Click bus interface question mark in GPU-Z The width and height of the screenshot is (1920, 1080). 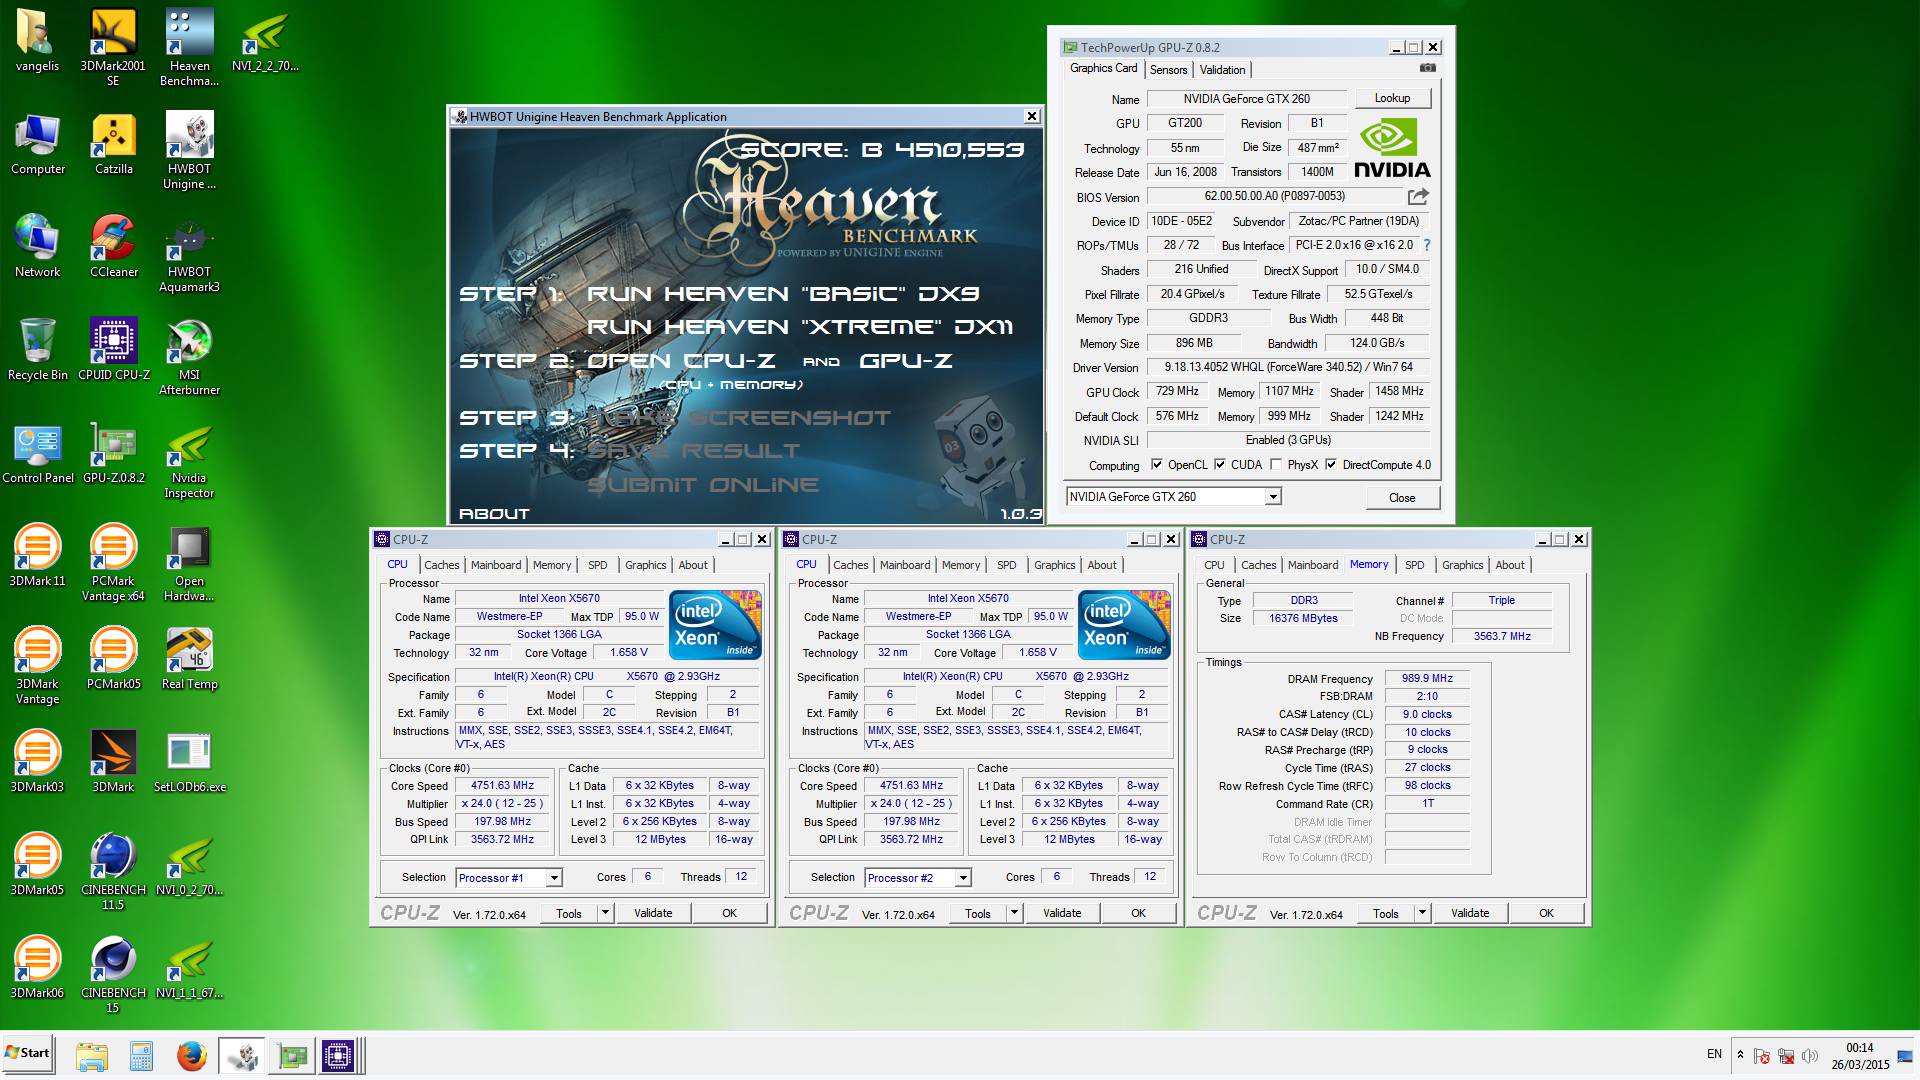coord(1427,245)
